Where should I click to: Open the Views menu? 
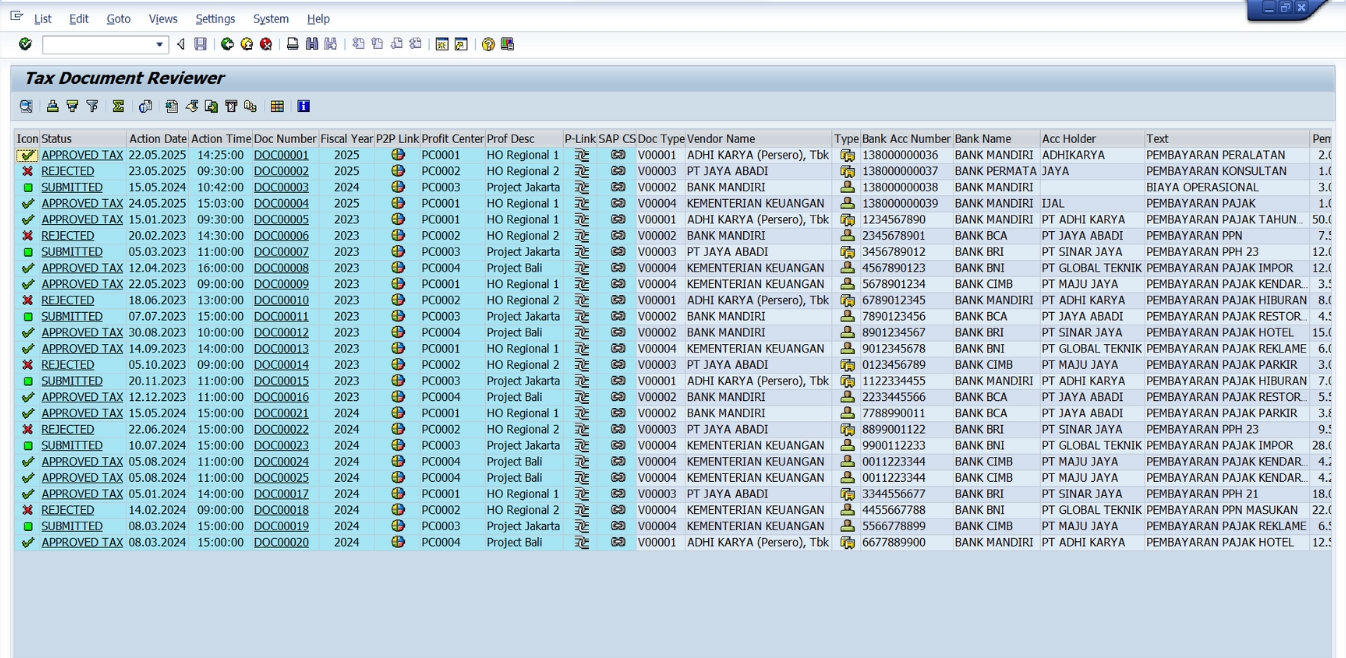pos(163,19)
